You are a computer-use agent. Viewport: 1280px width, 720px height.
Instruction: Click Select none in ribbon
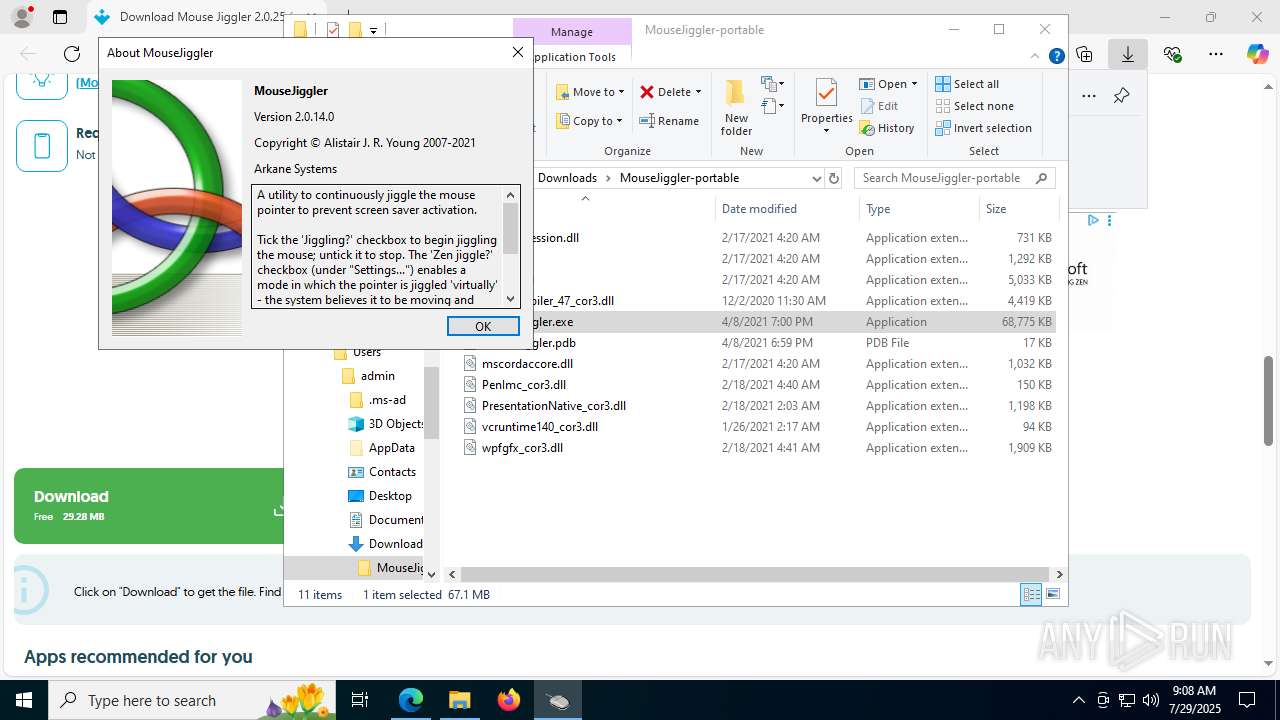tap(974, 106)
